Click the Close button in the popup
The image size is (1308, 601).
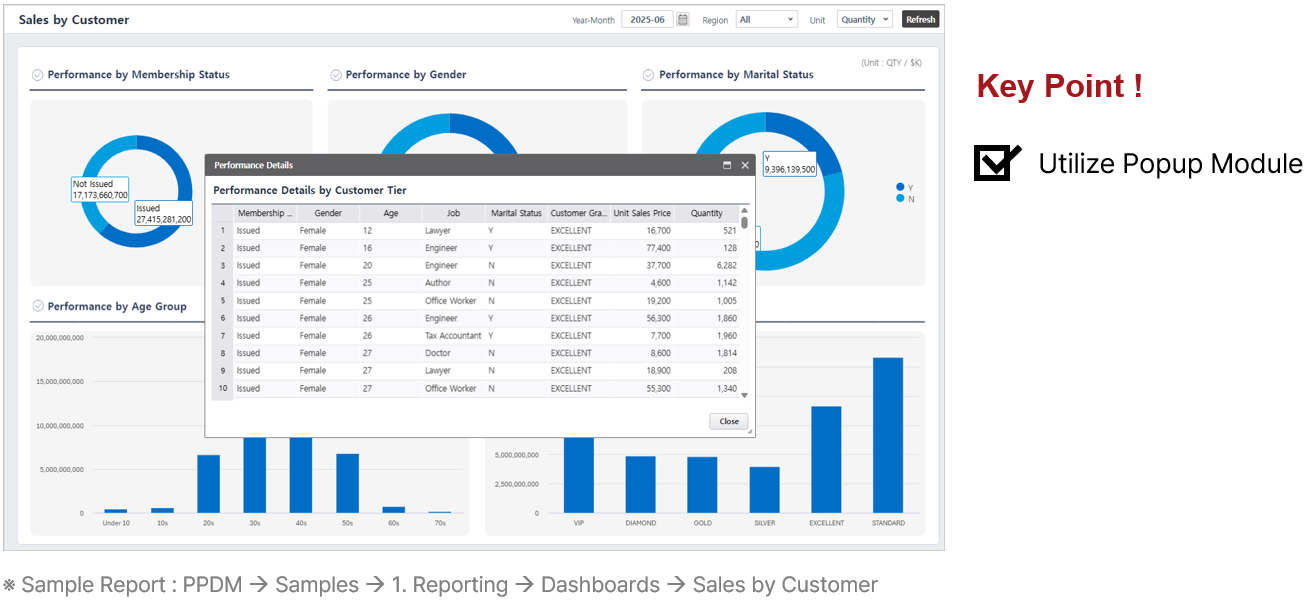coord(728,421)
